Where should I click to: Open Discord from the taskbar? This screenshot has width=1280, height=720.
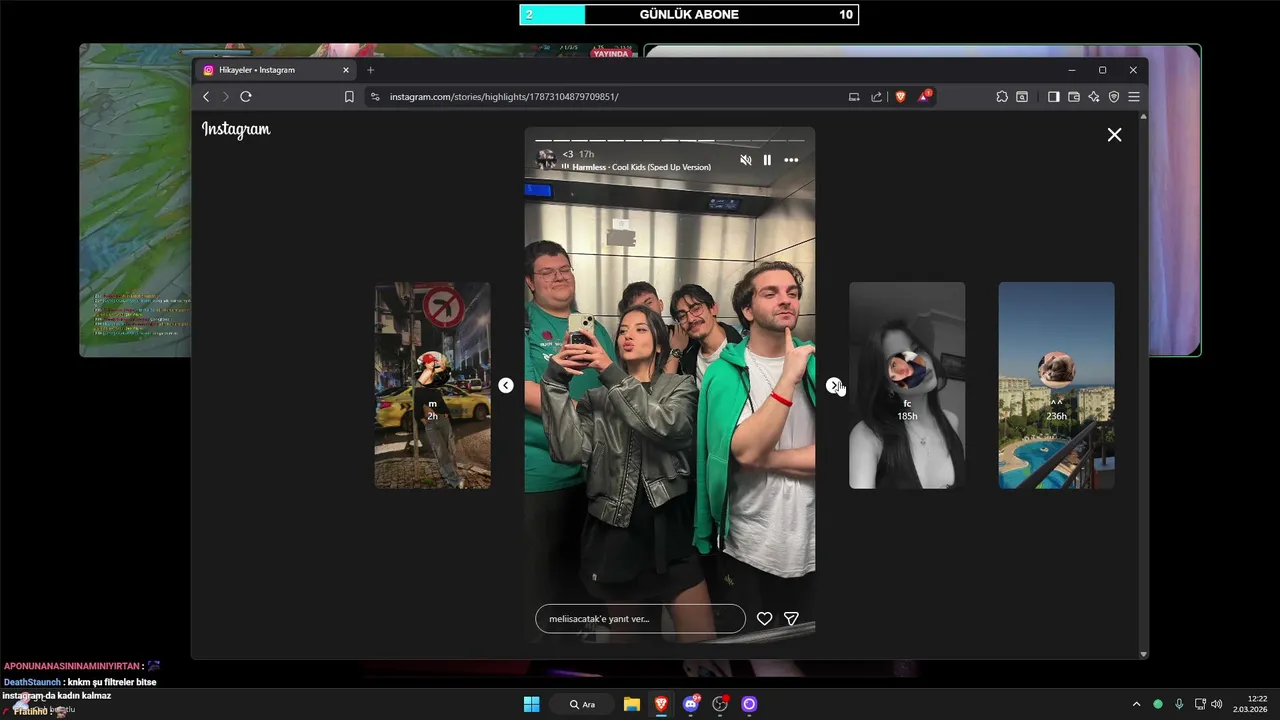(691, 704)
